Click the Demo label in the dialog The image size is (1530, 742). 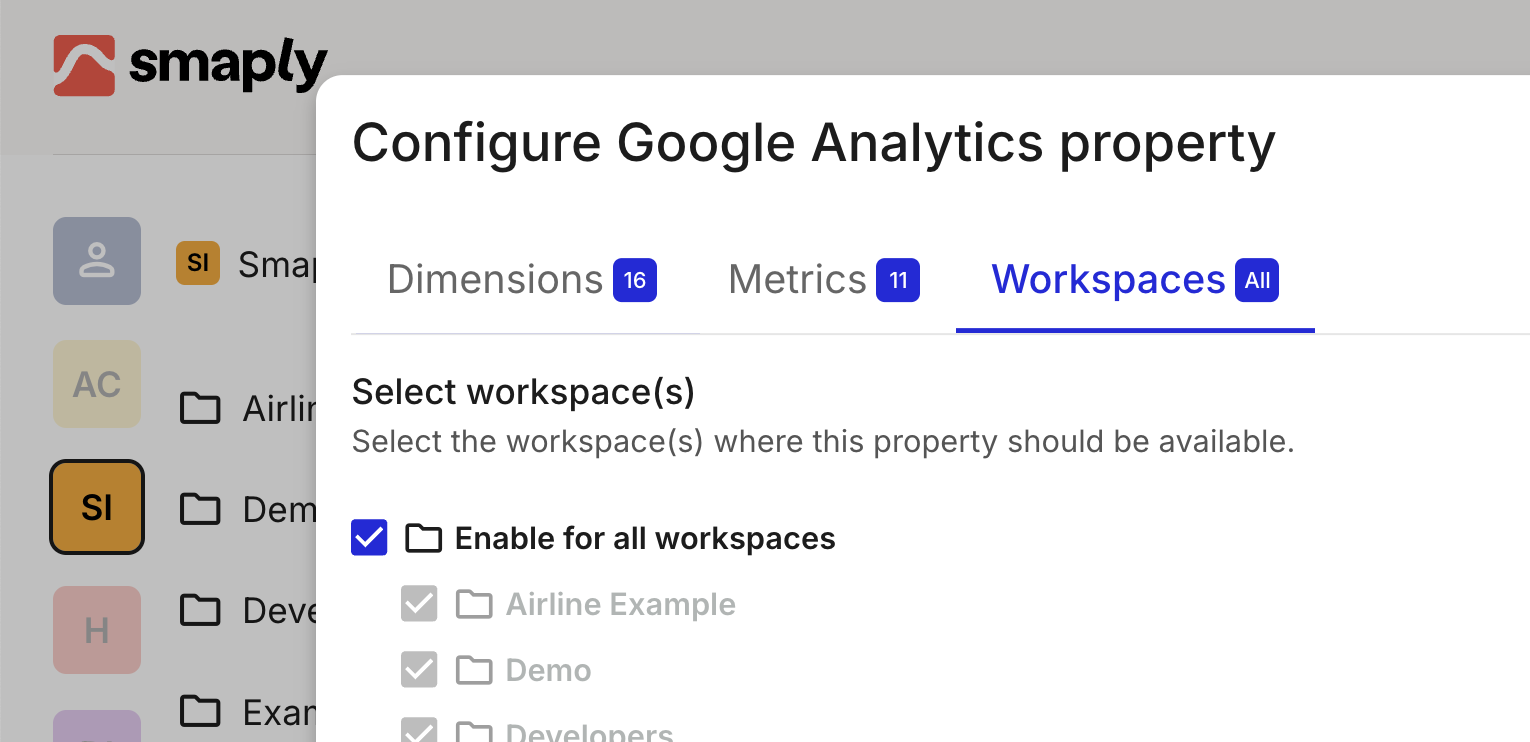pyautogui.click(x=549, y=671)
